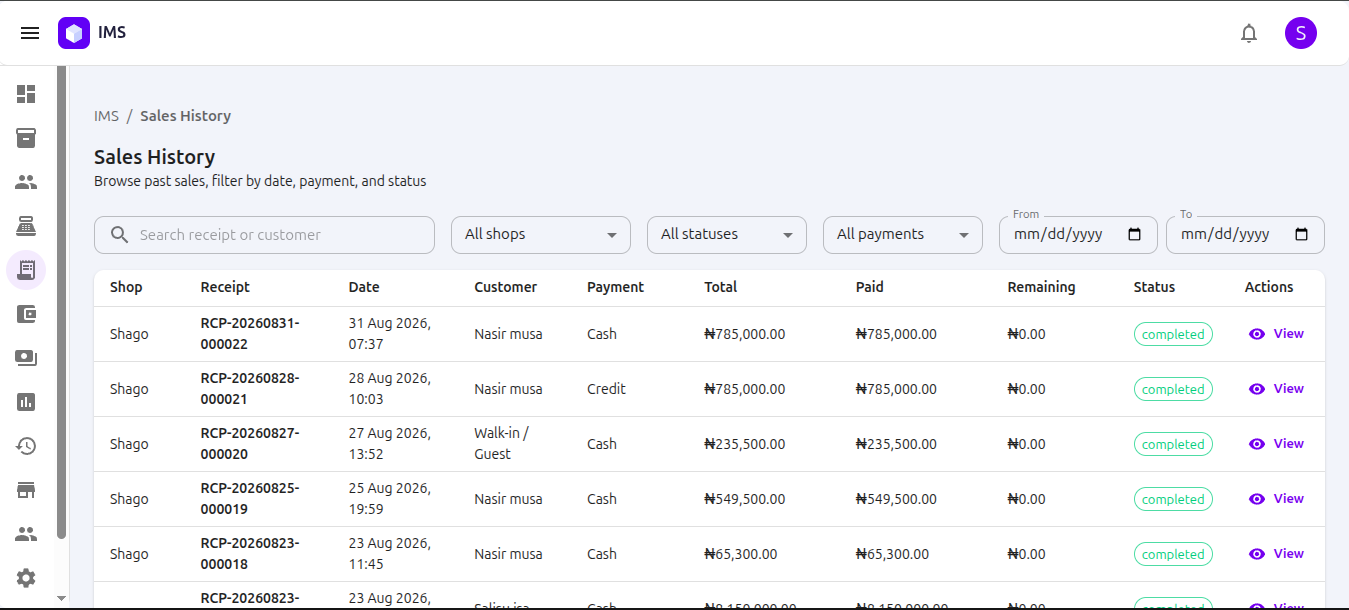Click the Actions column header
1349x610 pixels.
click(x=1269, y=287)
